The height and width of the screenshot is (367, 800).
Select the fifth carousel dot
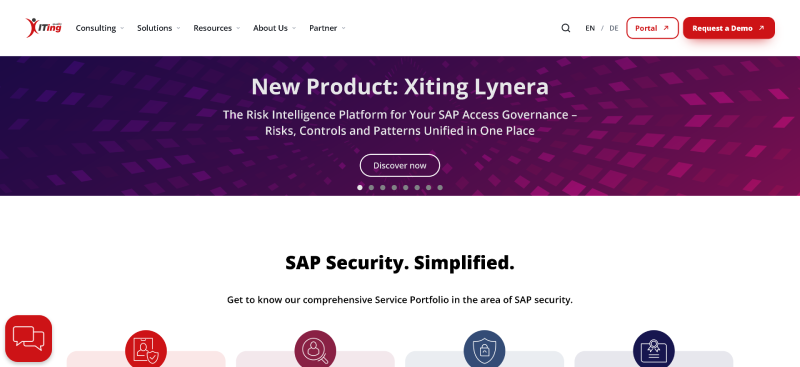(406, 187)
